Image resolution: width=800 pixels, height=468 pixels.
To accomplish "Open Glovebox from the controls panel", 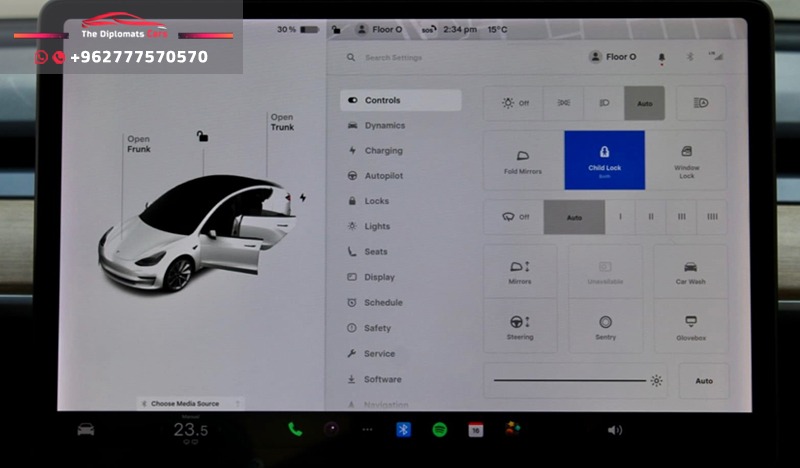I will pyautogui.click(x=690, y=327).
